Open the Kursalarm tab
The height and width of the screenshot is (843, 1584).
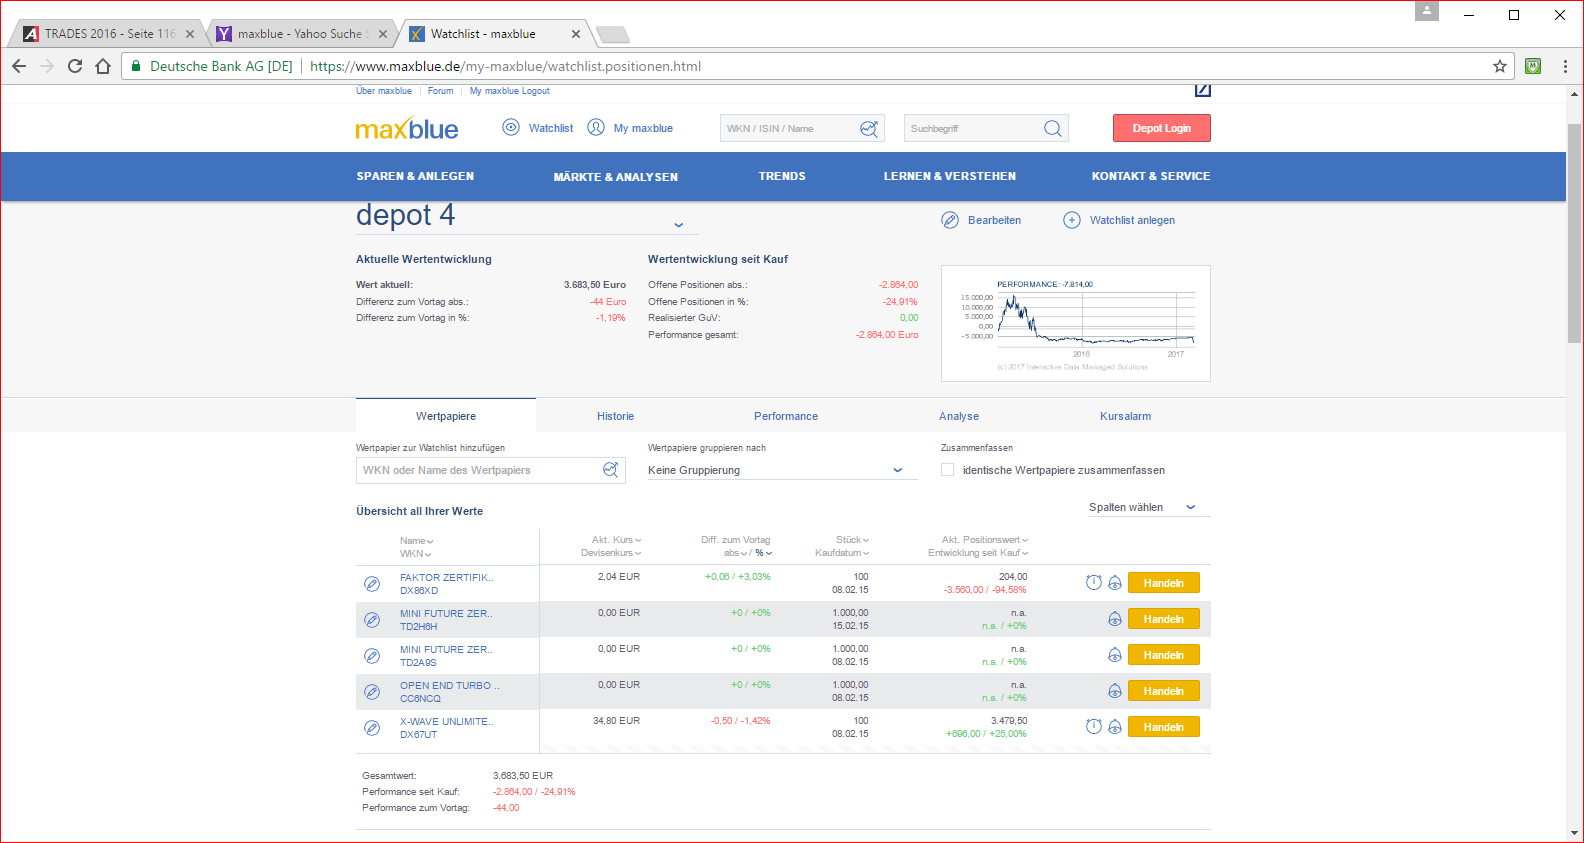tap(1125, 416)
